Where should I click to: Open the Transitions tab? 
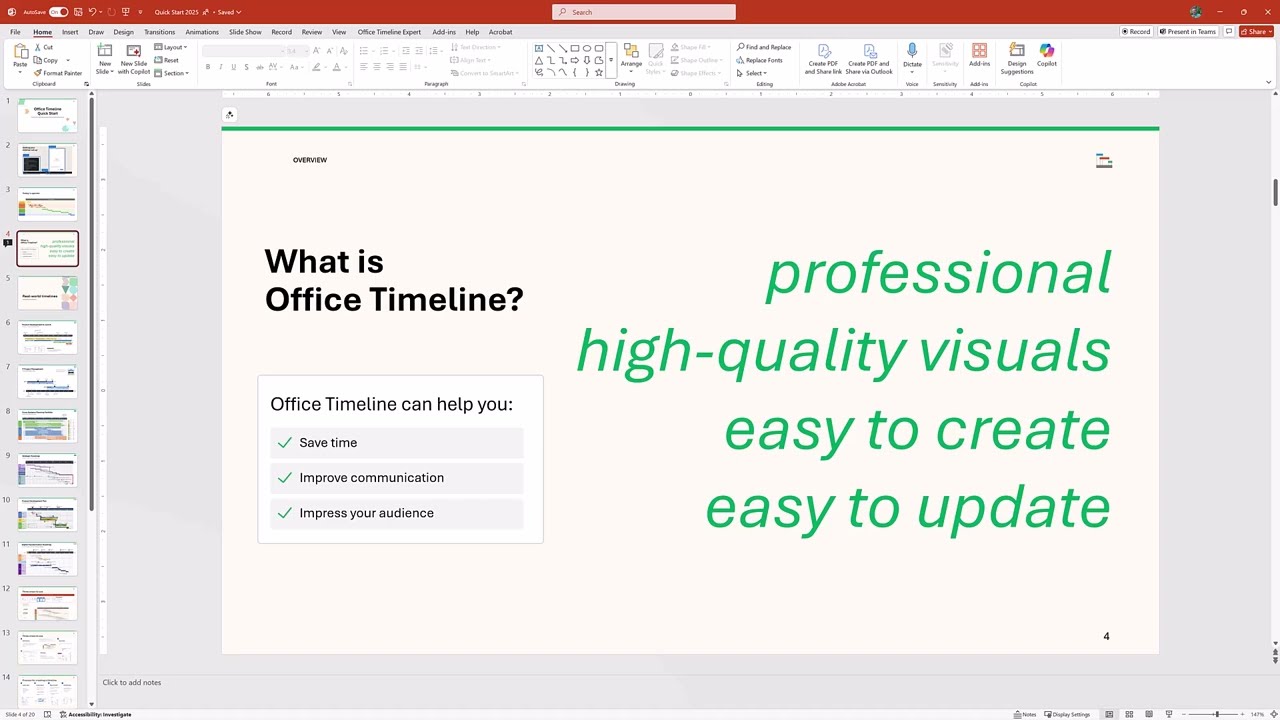pyautogui.click(x=159, y=32)
